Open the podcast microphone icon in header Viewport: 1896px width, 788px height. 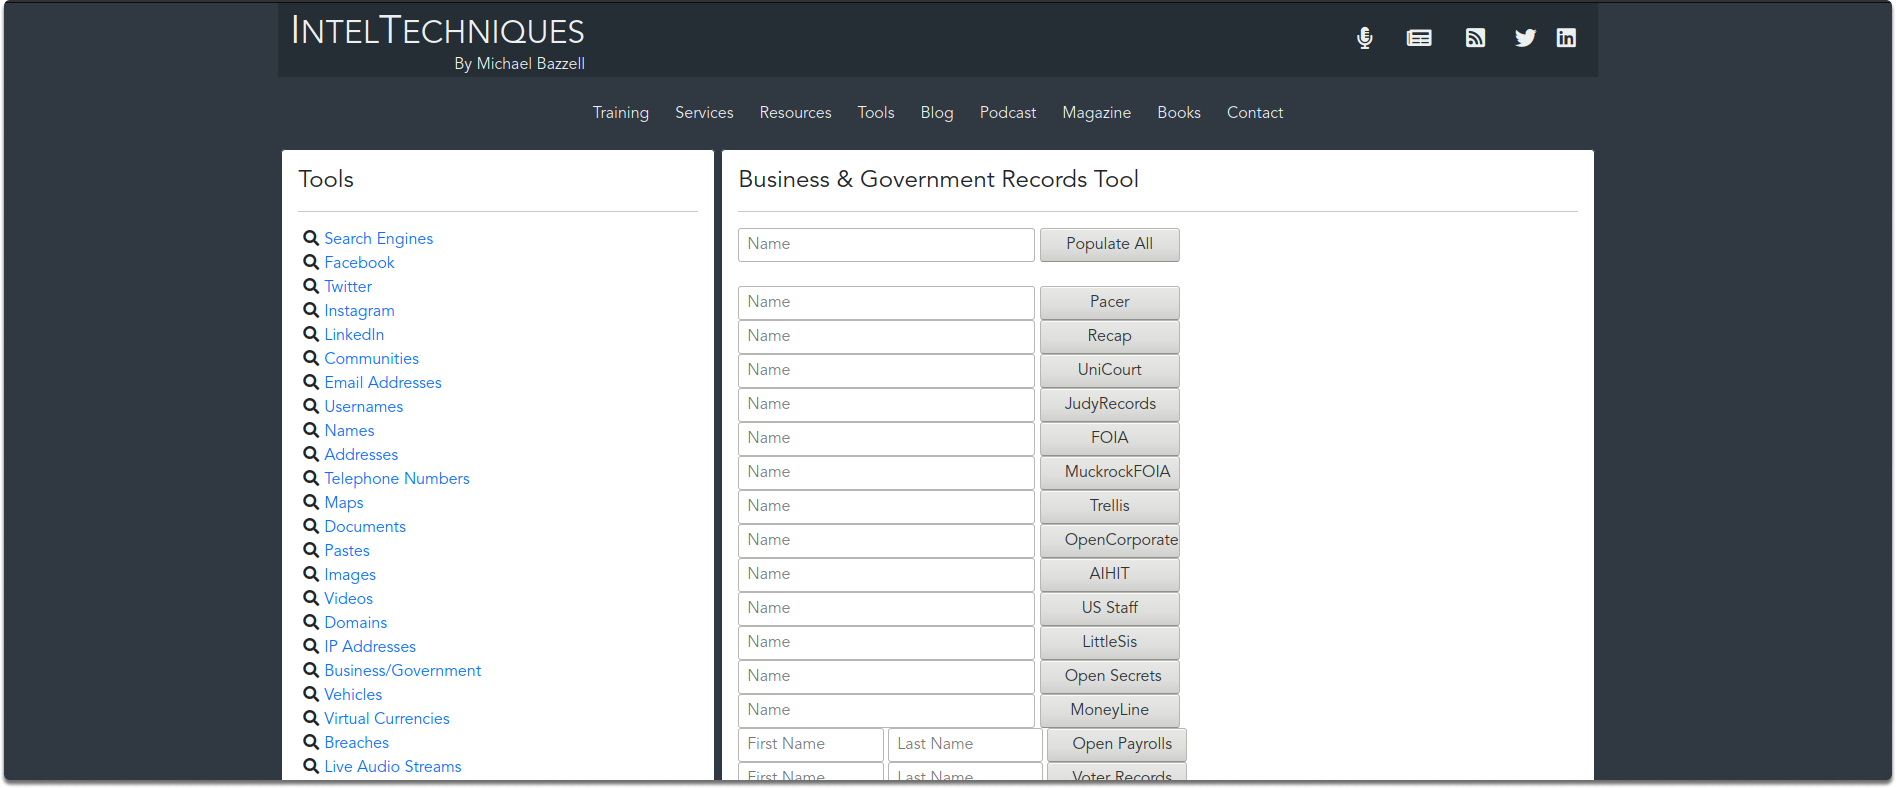tap(1364, 38)
